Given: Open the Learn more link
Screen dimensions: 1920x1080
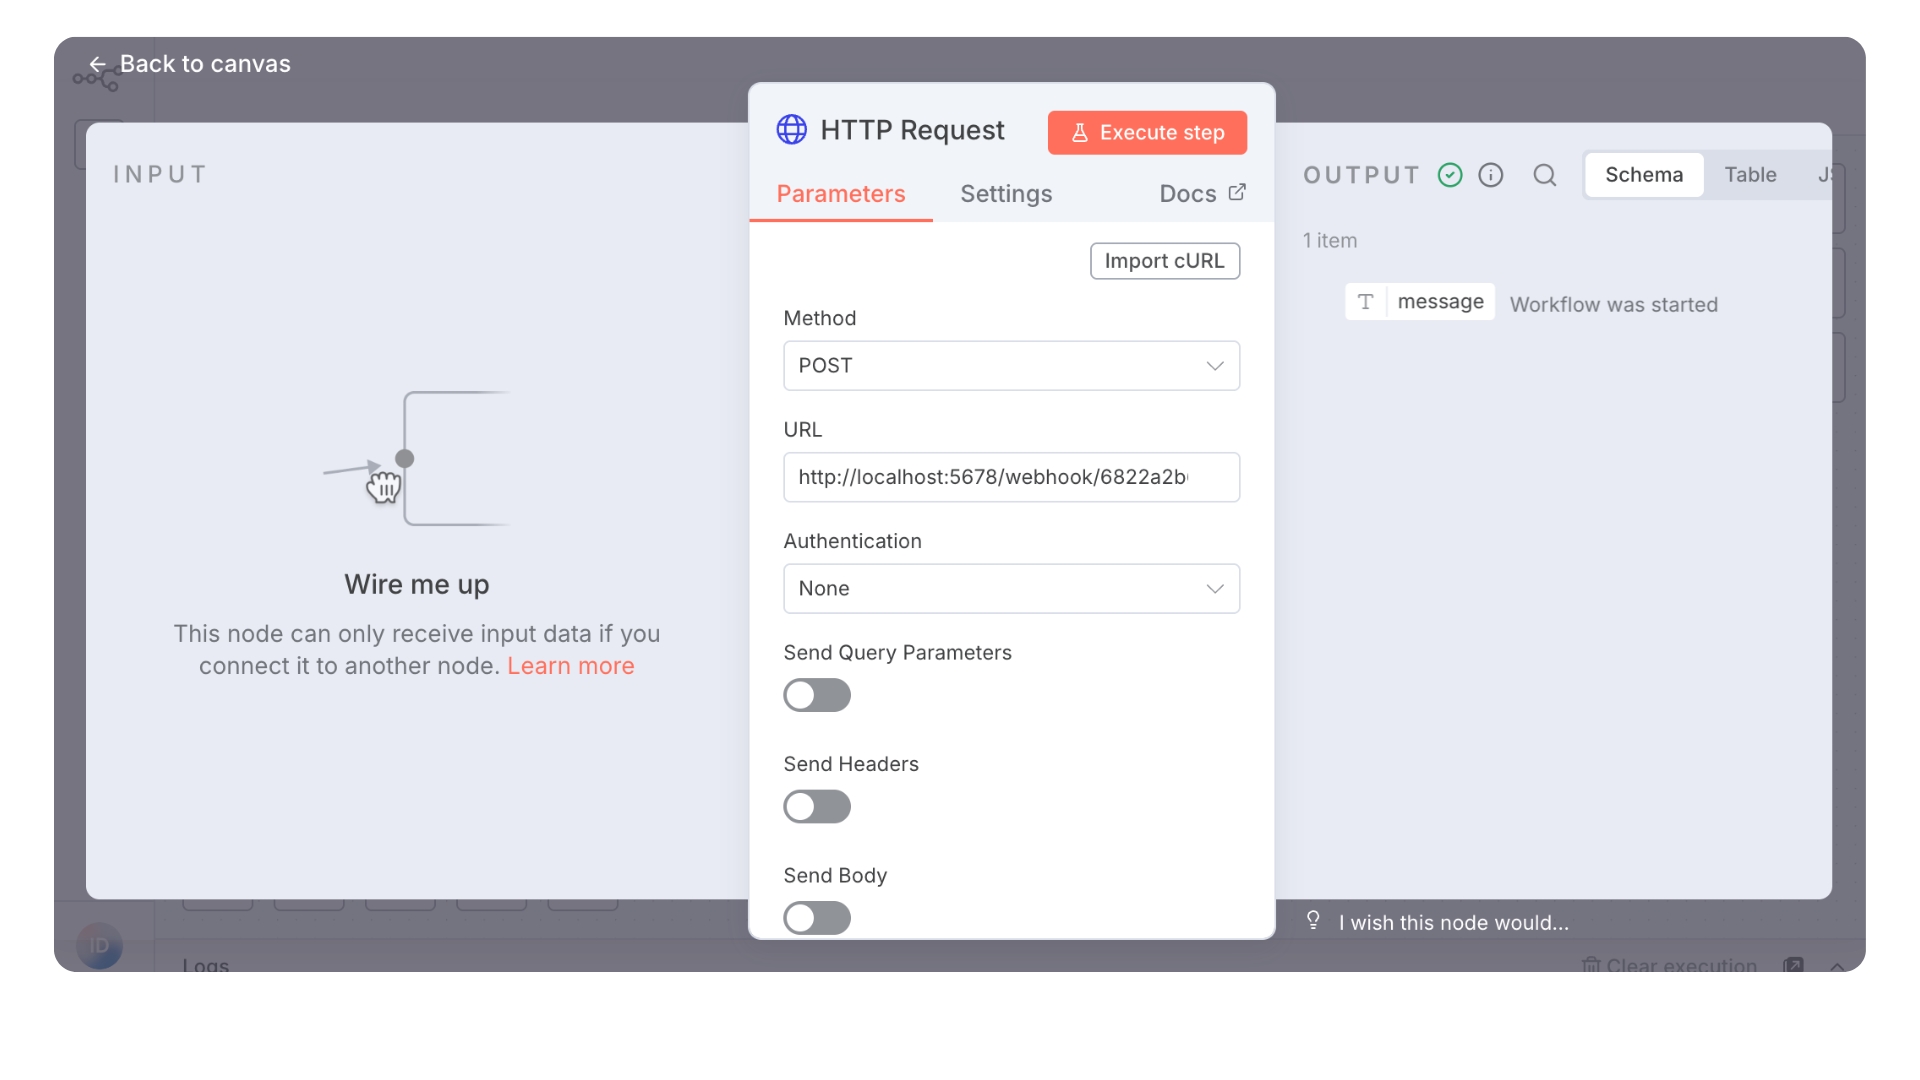Looking at the screenshot, I should pos(570,666).
